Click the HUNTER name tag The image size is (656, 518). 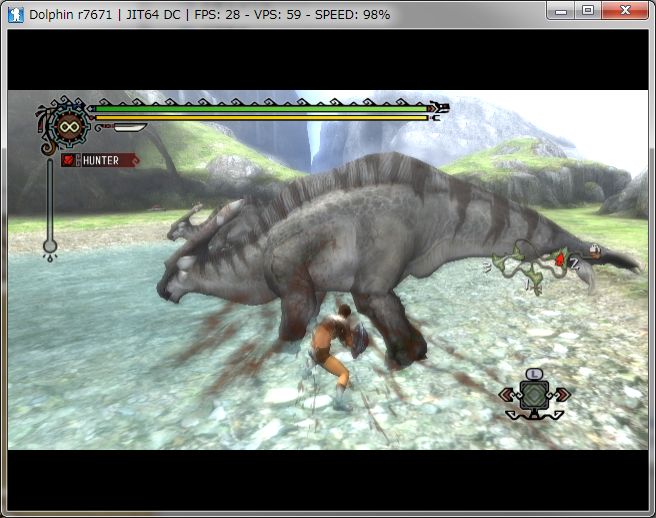pos(100,160)
